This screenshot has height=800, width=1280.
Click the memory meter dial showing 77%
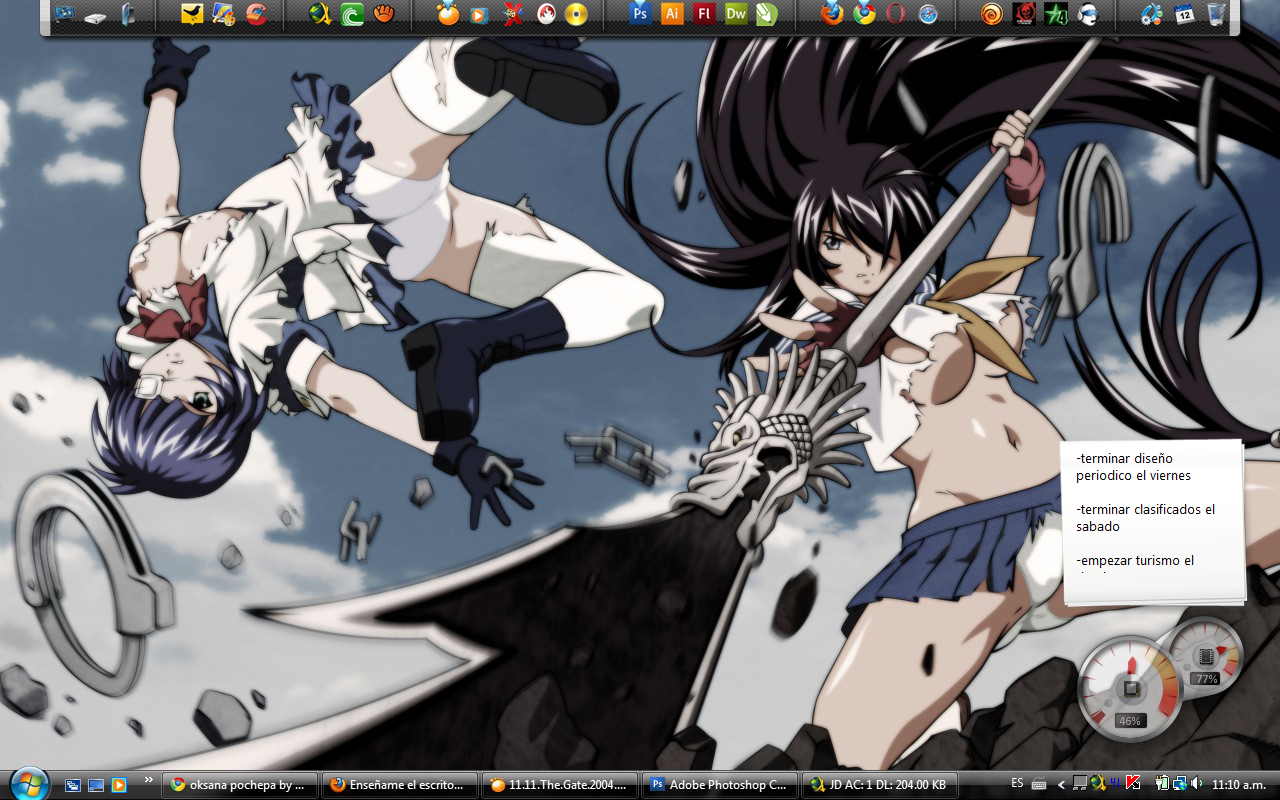[1206, 655]
